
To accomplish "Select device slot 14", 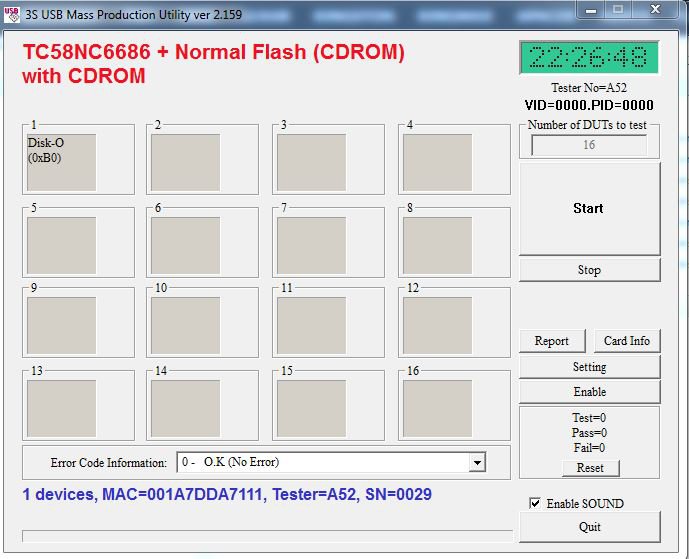I will [185, 408].
